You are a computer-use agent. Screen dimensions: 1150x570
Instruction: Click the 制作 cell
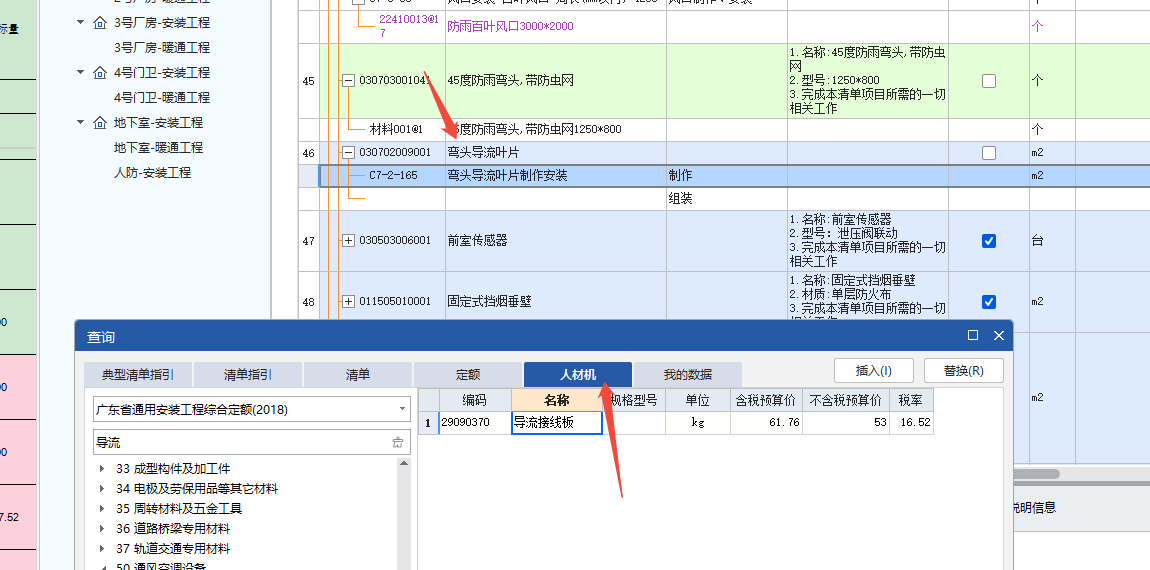726,176
